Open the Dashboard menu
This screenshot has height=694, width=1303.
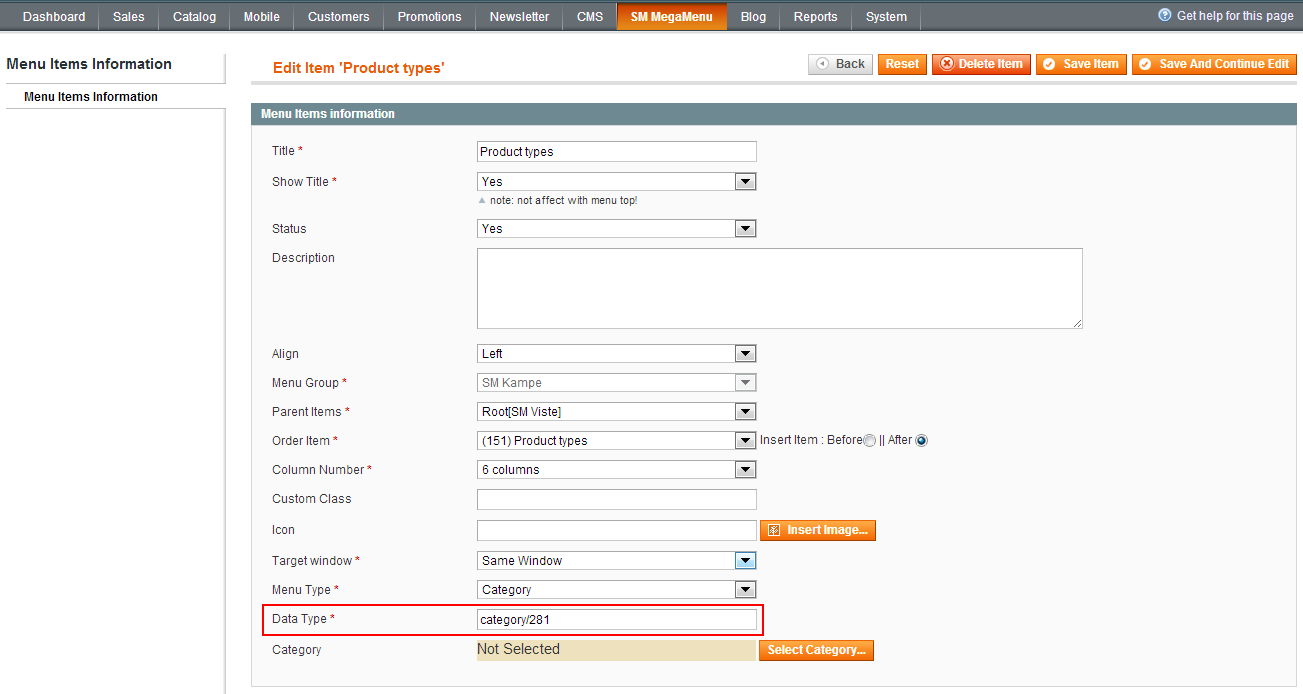(54, 17)
